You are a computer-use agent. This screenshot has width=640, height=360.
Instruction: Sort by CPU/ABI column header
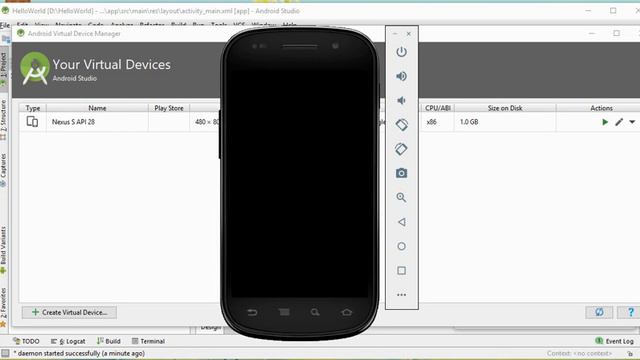tap(438, 108)
